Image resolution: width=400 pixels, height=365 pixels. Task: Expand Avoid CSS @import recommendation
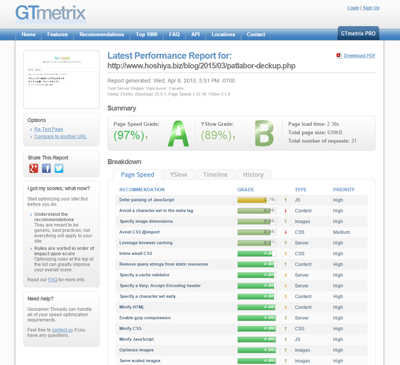(x=139, y=232)
